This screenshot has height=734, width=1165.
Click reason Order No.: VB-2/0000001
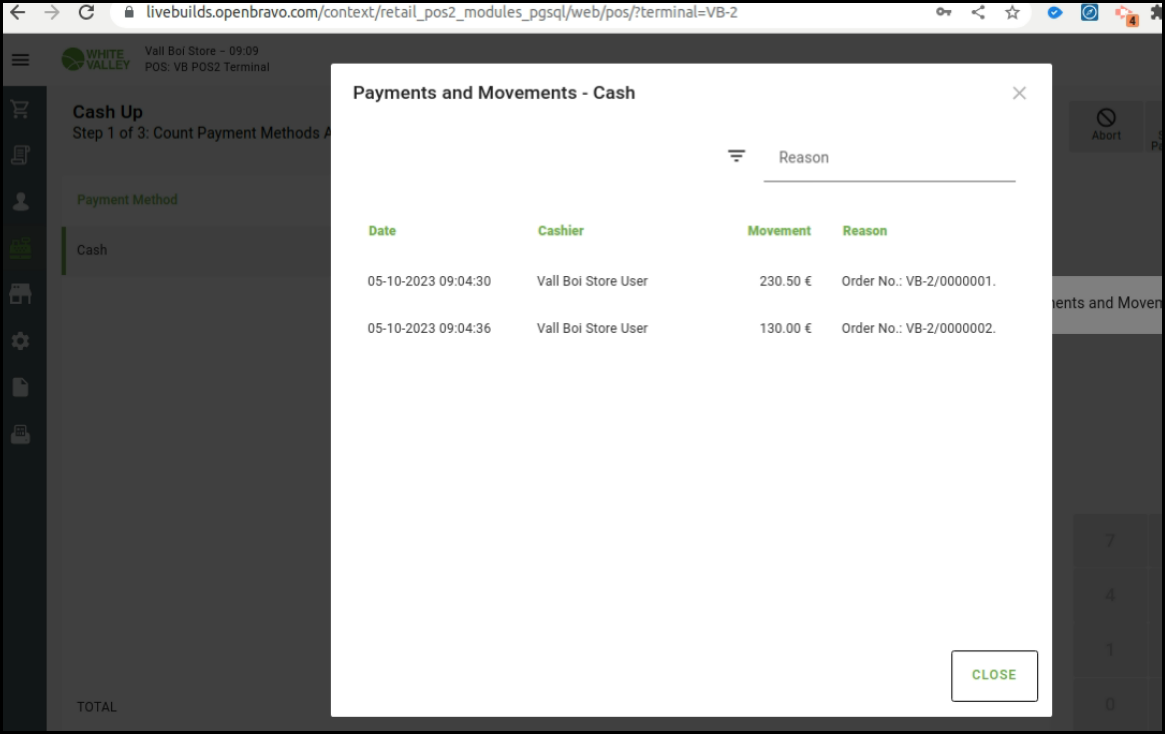pos(918,282)
